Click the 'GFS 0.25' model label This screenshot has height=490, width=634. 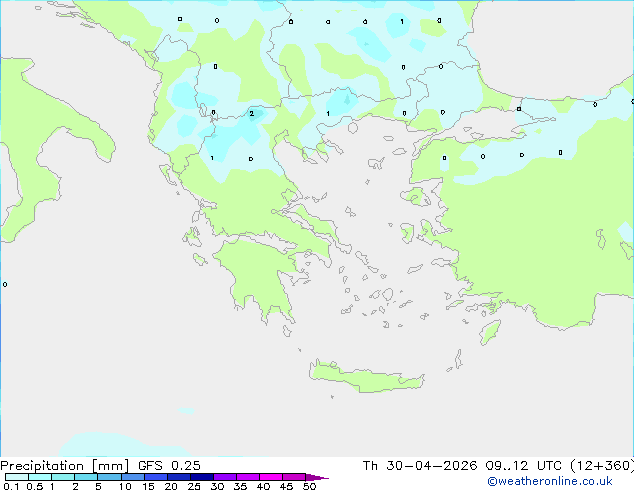pos(169,466)
